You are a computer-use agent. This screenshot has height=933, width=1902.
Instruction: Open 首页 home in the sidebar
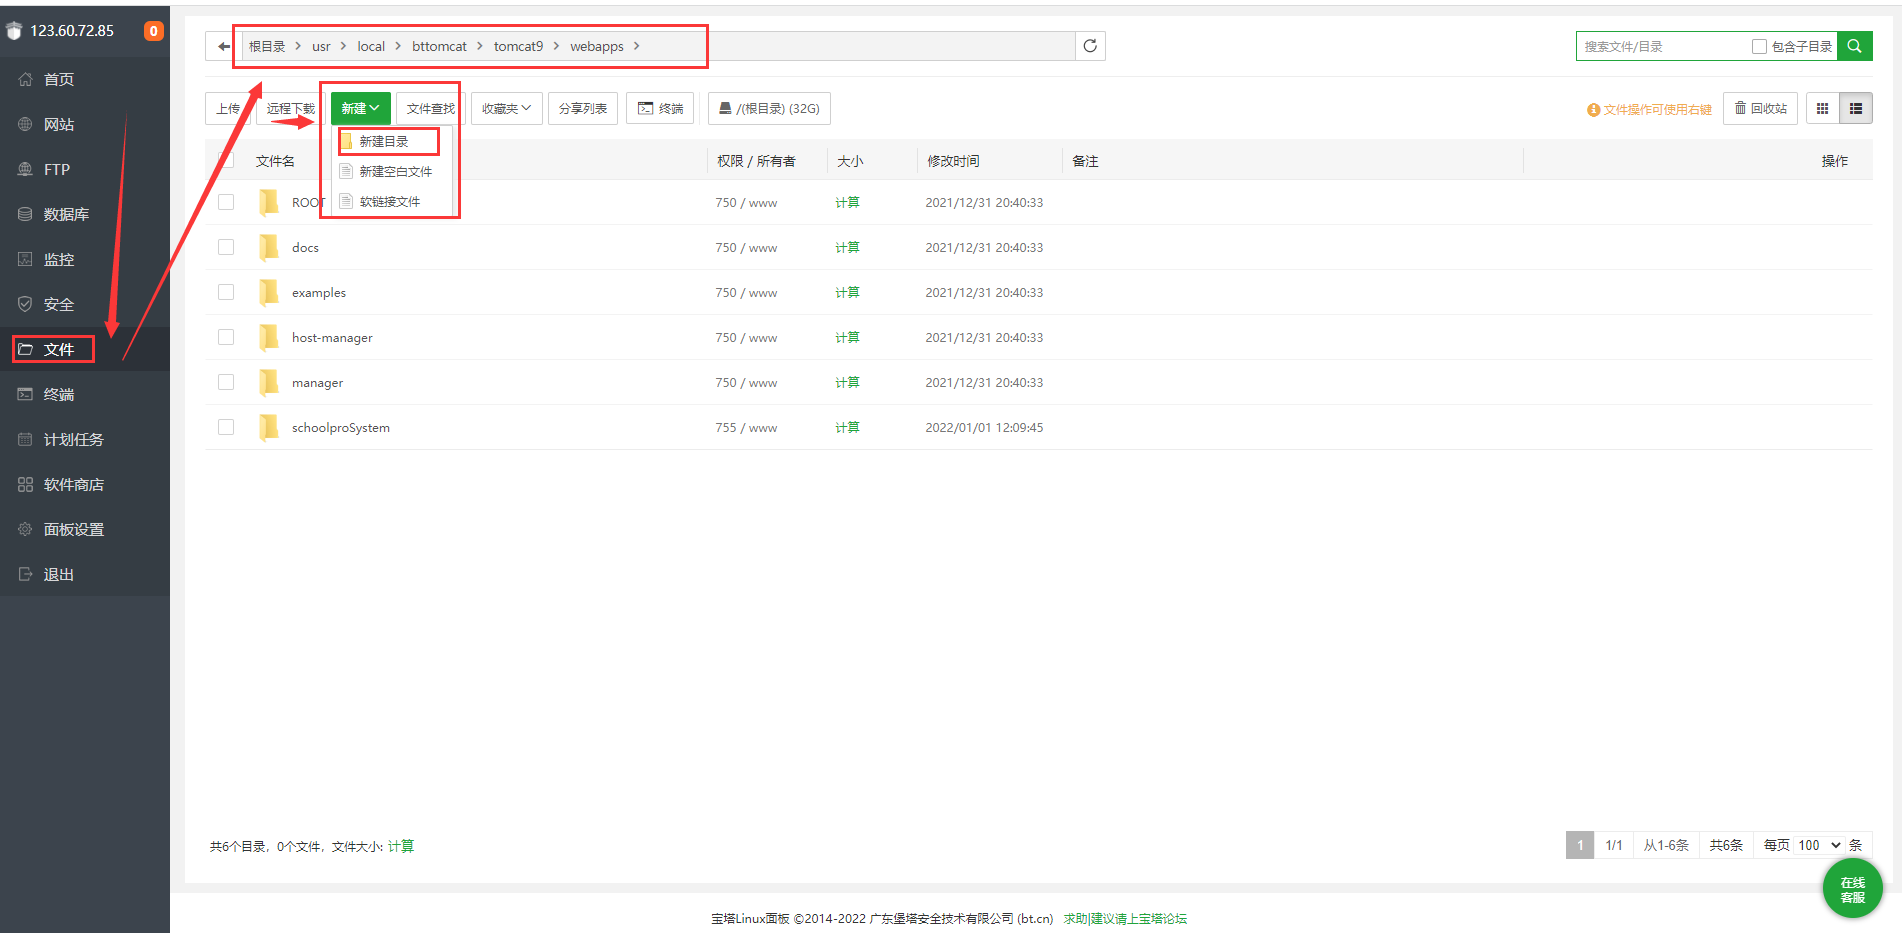pos(85,79)
